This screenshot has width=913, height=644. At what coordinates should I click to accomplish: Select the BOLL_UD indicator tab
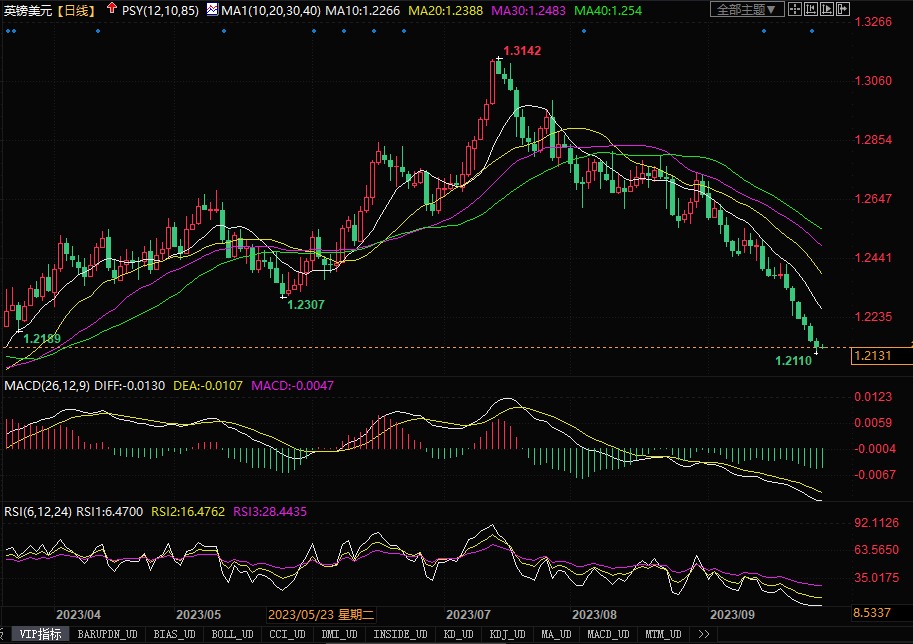[x=233, y=634]
